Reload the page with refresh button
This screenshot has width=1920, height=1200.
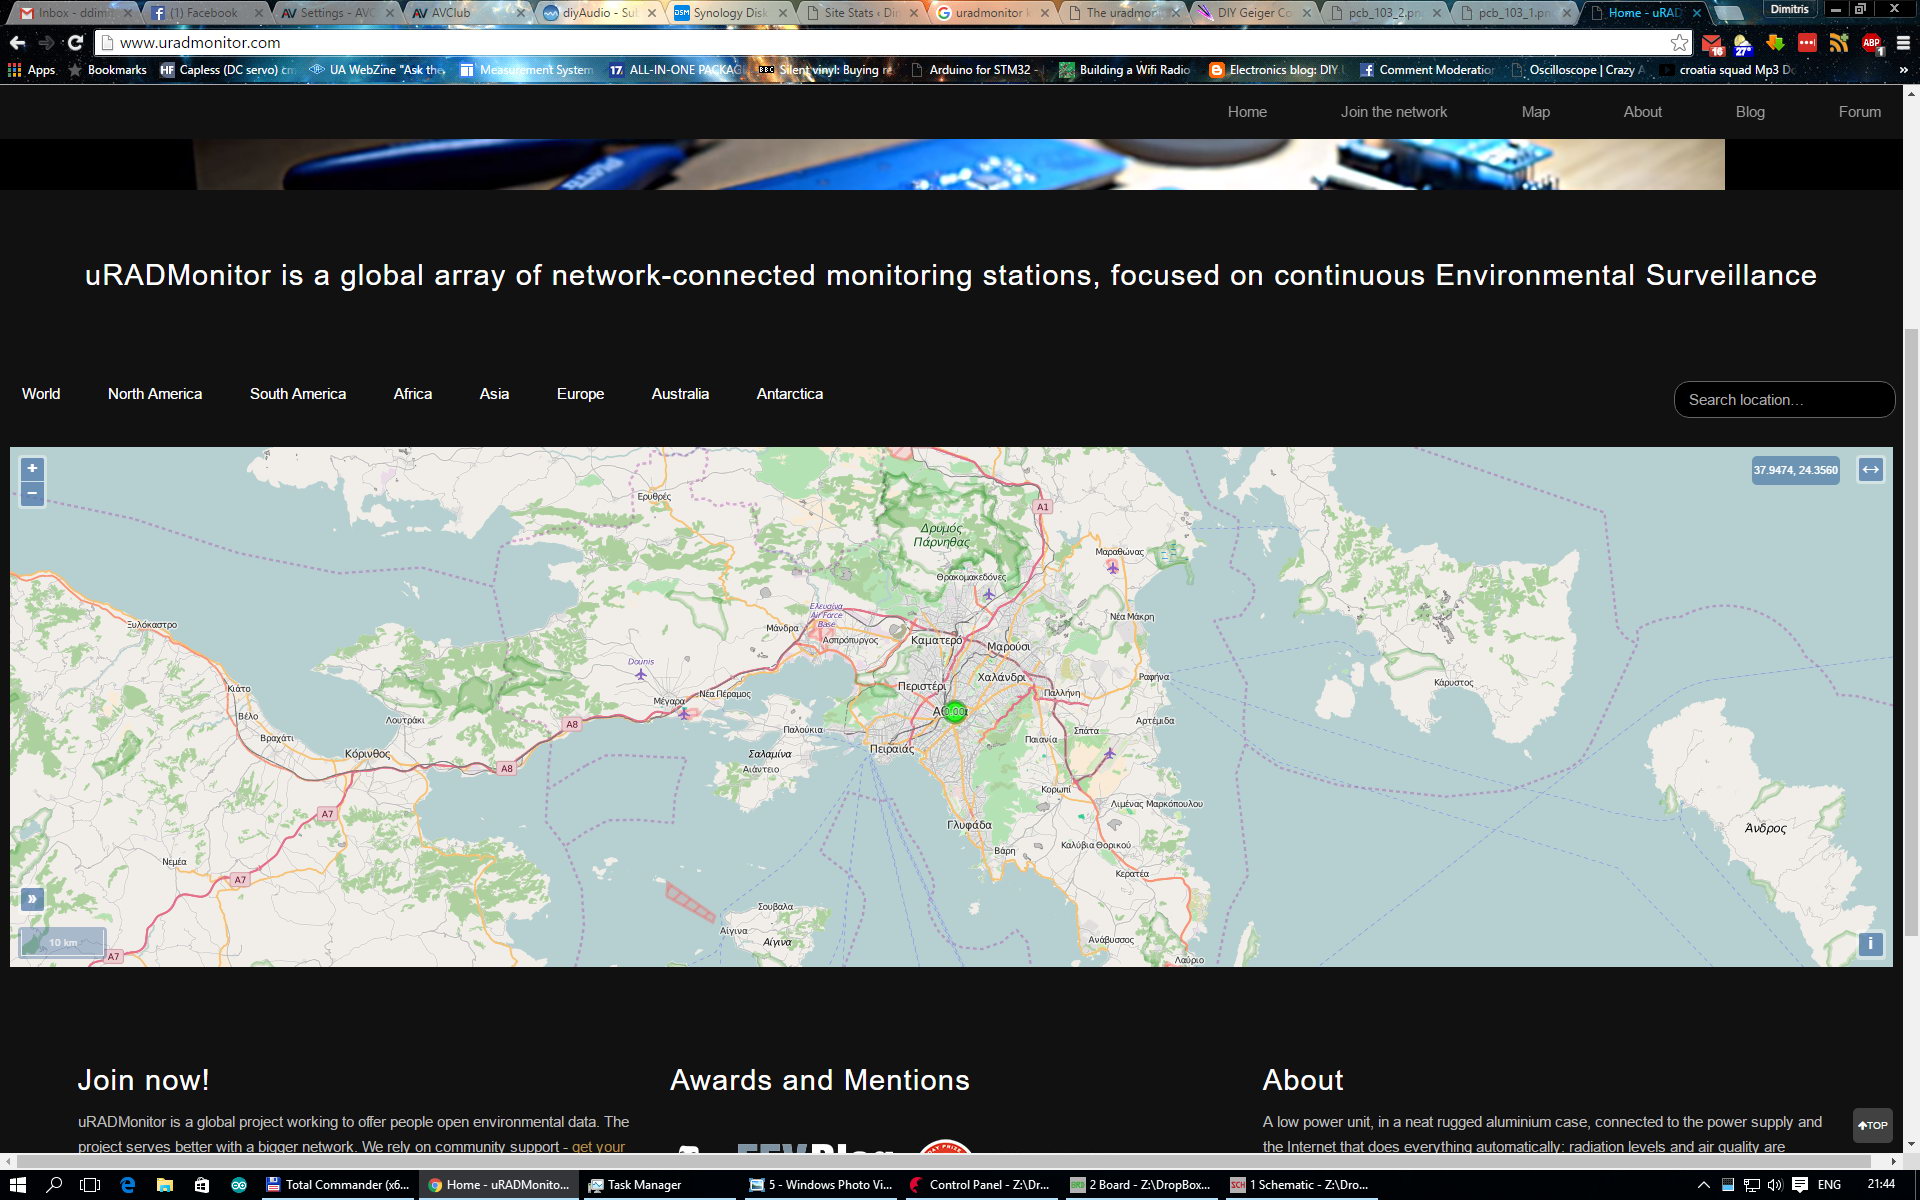pos(75,42)
